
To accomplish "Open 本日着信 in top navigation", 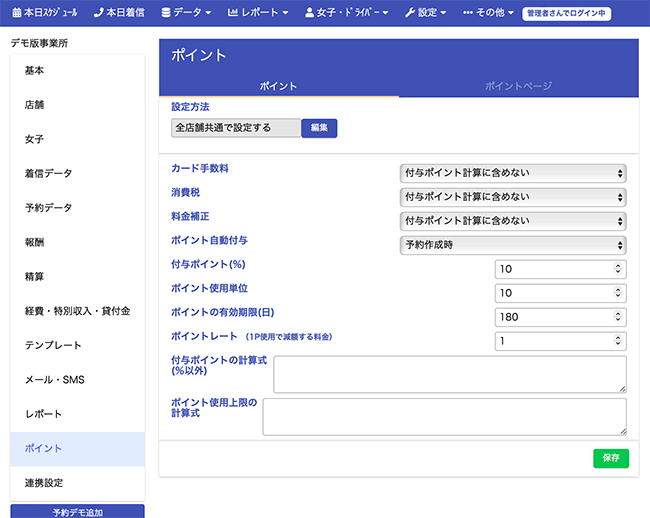I will click(119, 13).
